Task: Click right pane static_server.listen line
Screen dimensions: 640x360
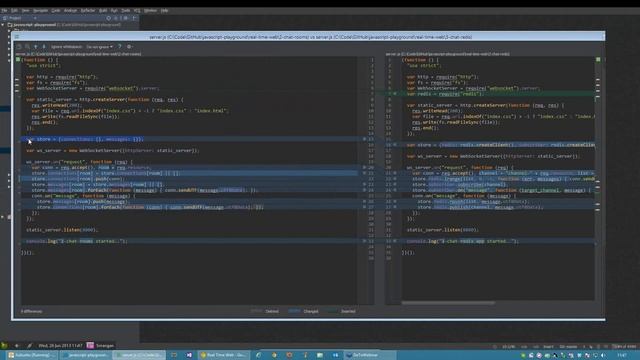Action: tap(442, 230)
